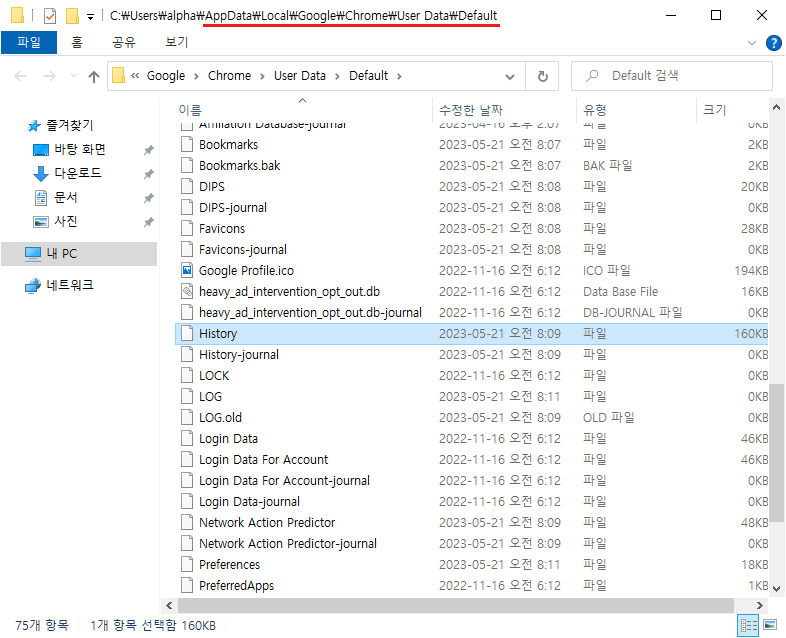Click the Default 검색 search field

click(672, 76)
